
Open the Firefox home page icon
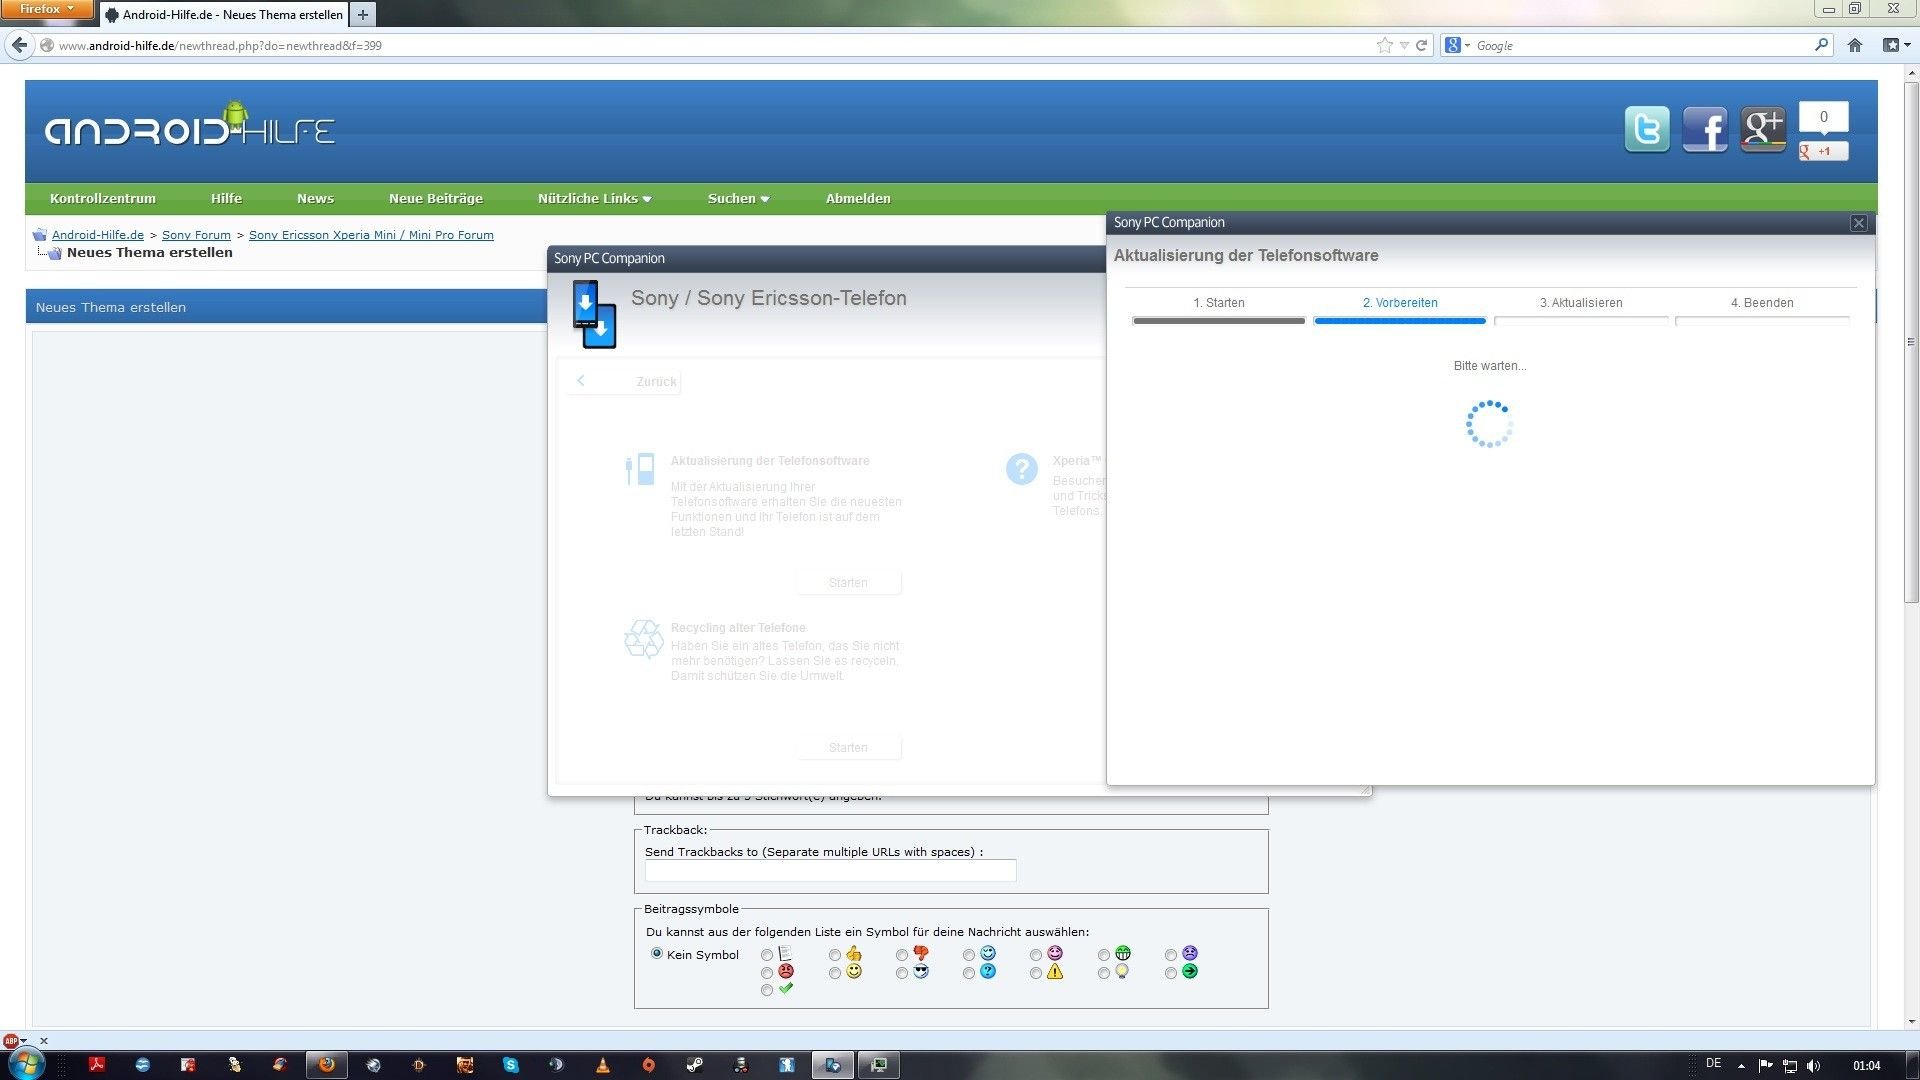coord(1855,45)
